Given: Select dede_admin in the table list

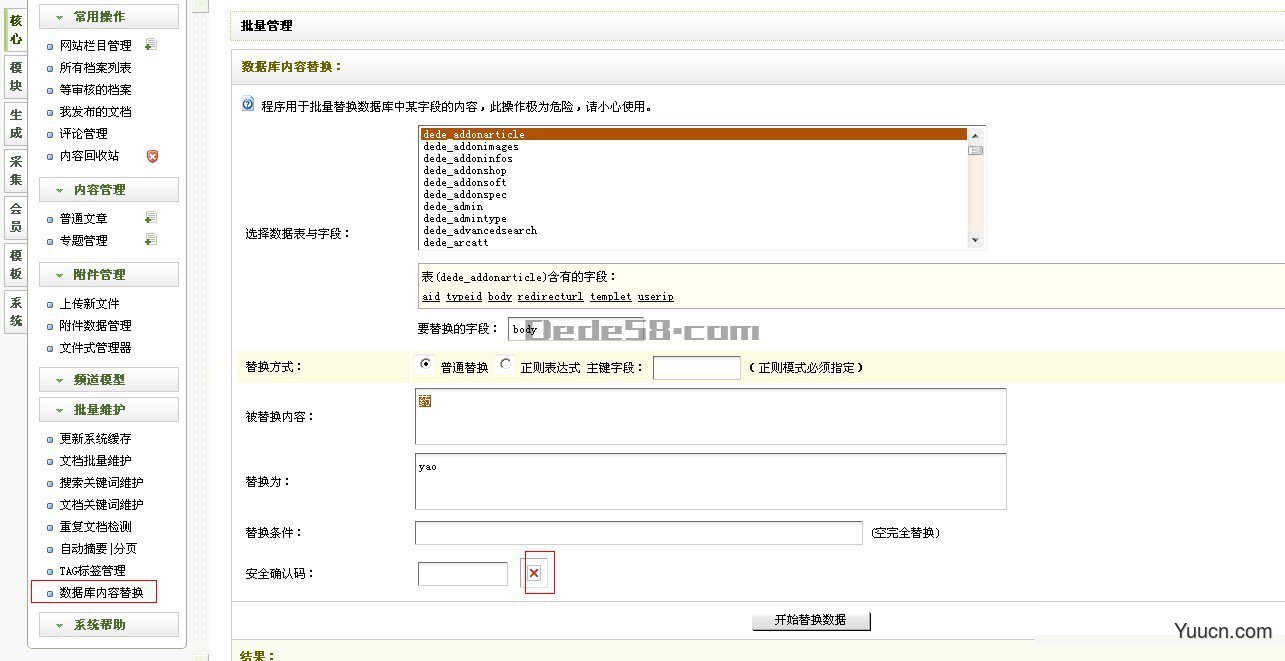Looking at the screenshot, I should (x=692, y=206).
